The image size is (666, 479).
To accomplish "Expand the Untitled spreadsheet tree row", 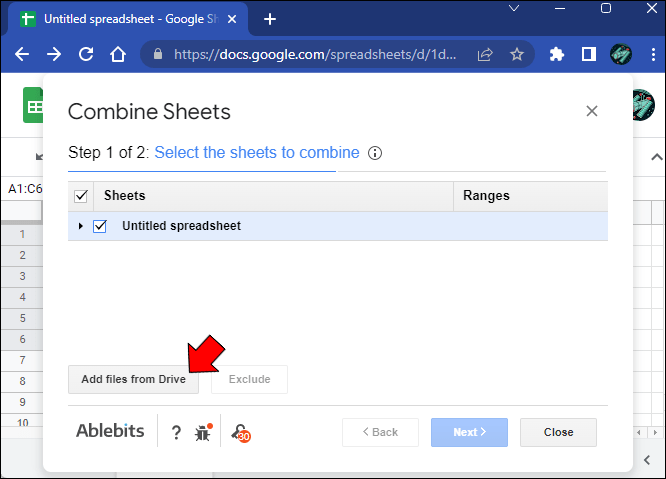I will [81, 226].
